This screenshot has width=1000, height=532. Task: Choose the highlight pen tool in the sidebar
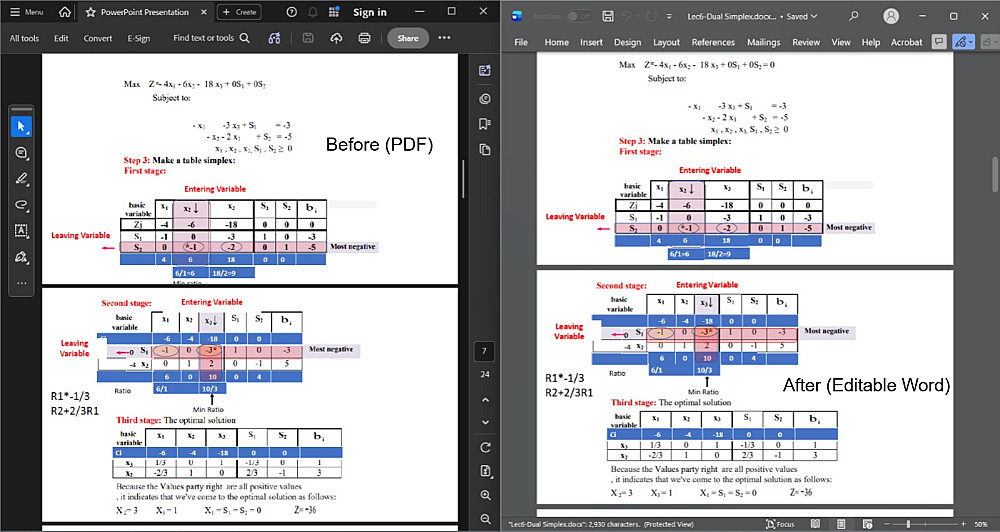pyautogui.click(x=21, y=179)
